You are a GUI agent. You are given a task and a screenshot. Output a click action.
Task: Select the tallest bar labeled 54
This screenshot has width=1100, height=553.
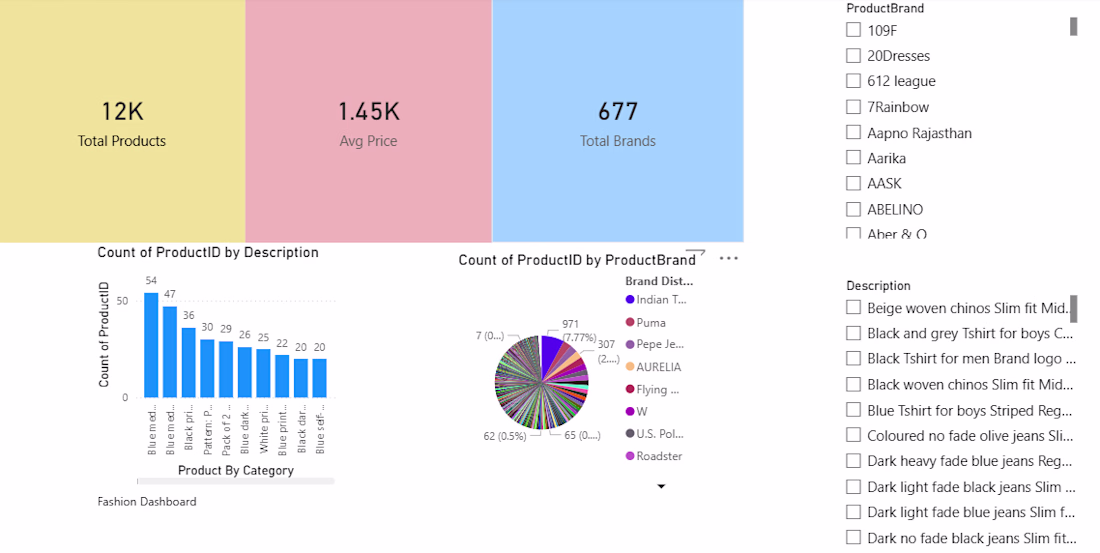coord(151,345)
